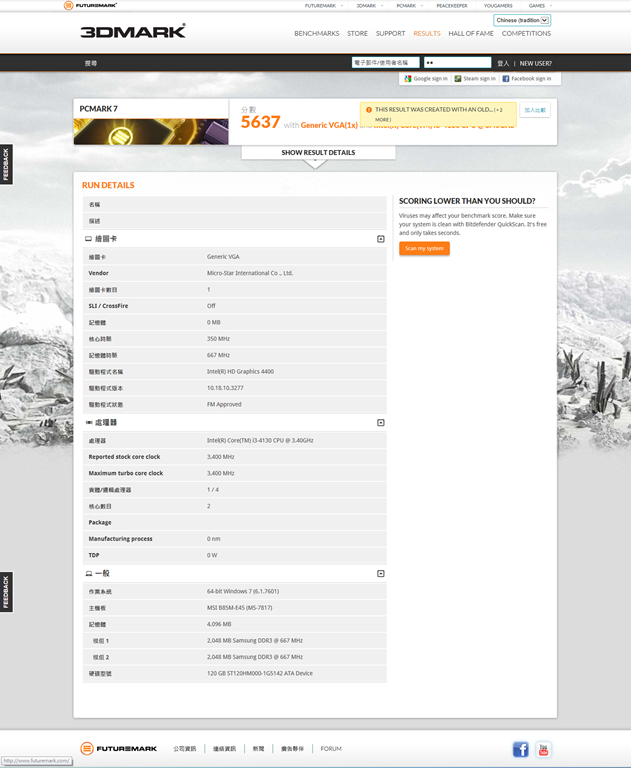The image size is (631, 768).
Task: Collapse the general section toggle
Action: coord(381,574)
